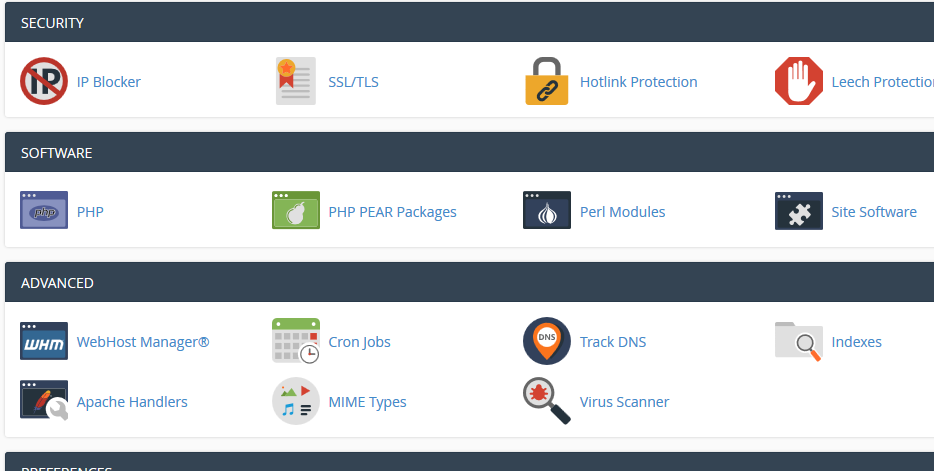The height and width of the screenshot is (471, 934).
Task: Open the WebHost Manager® text link
Action: pyautogui.click(x=143, y=342)
